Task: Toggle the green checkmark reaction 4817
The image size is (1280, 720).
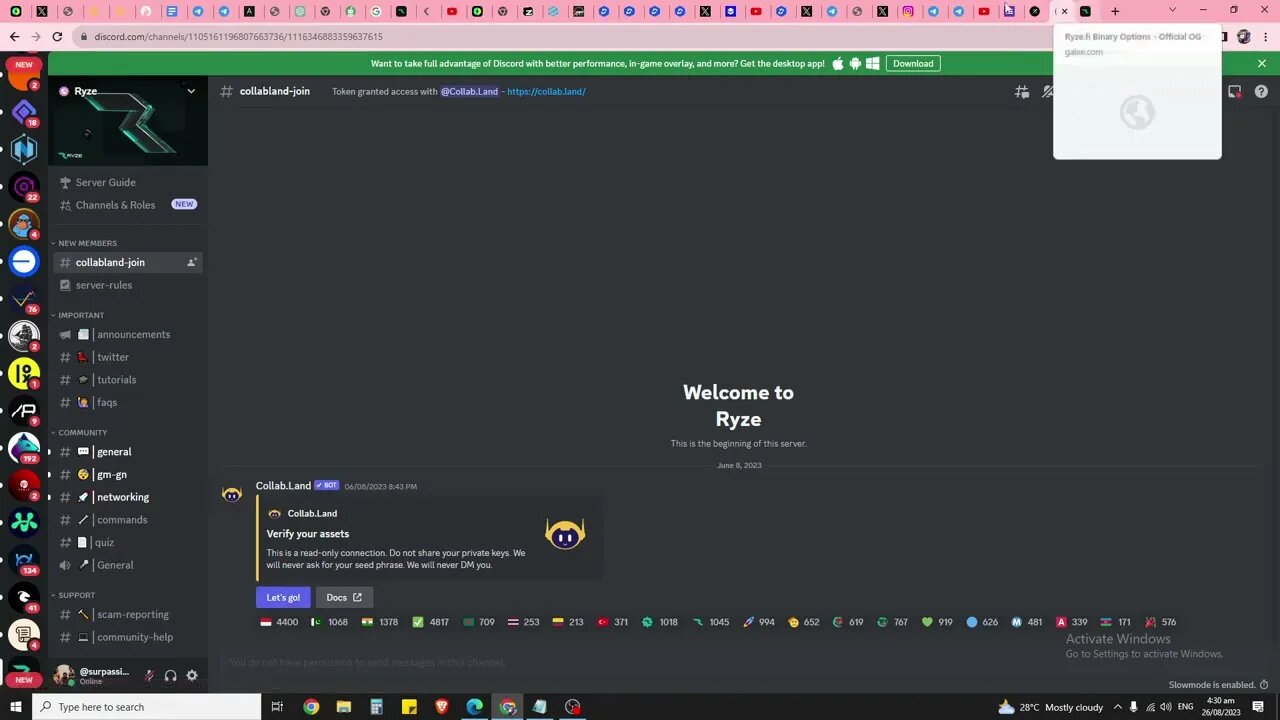Action: point(431,622)
